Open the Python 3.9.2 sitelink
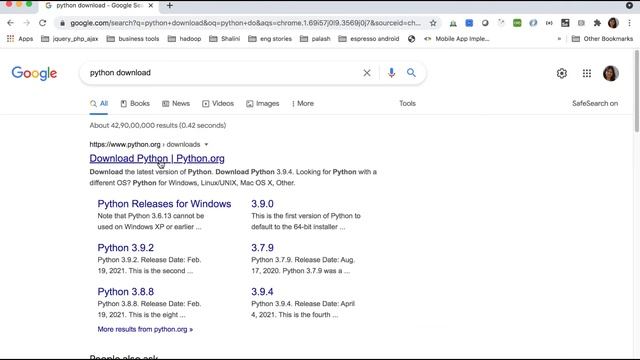The image size is (640, 360). click(125, 248)
